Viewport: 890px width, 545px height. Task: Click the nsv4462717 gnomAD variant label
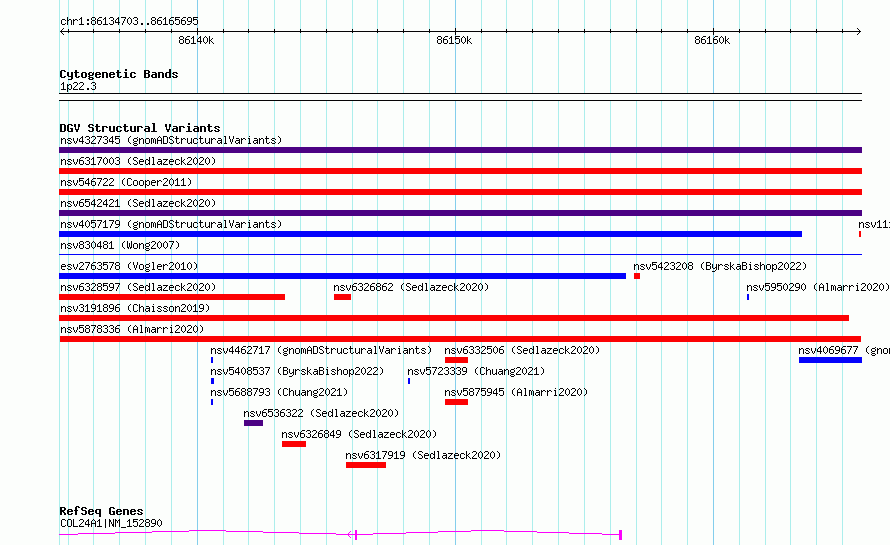[x=321, y=350]
